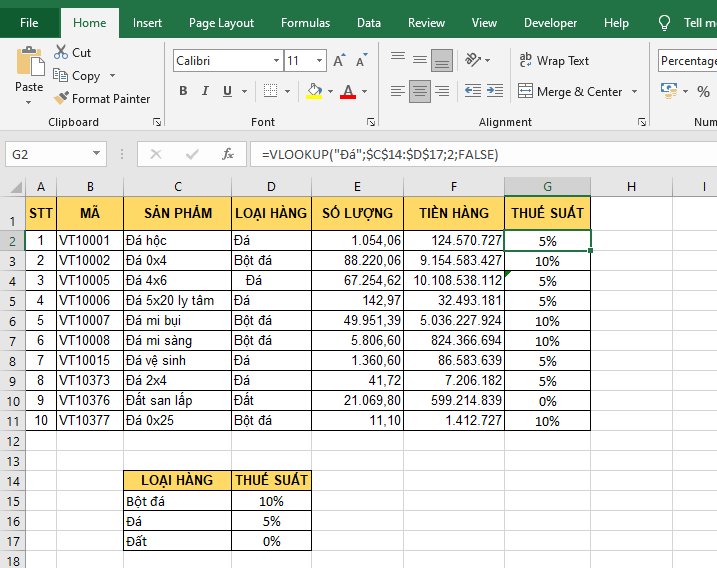This screenshot has height=568, width=717.
Task: Open the File menu button
Action: [29, 23]
